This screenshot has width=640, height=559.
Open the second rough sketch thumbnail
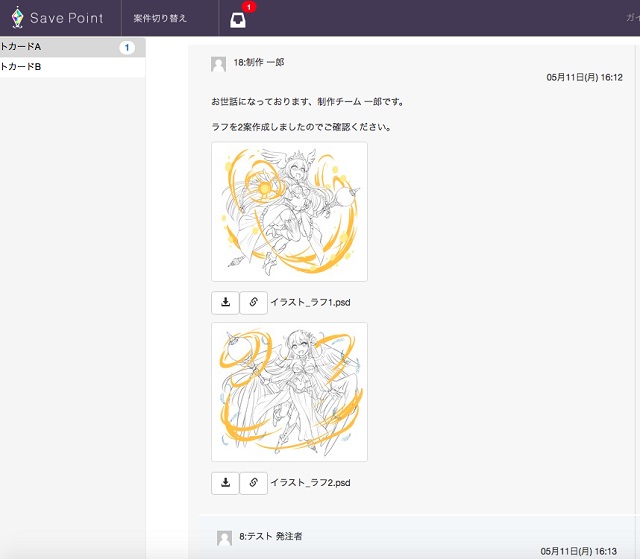click(289, 392)
